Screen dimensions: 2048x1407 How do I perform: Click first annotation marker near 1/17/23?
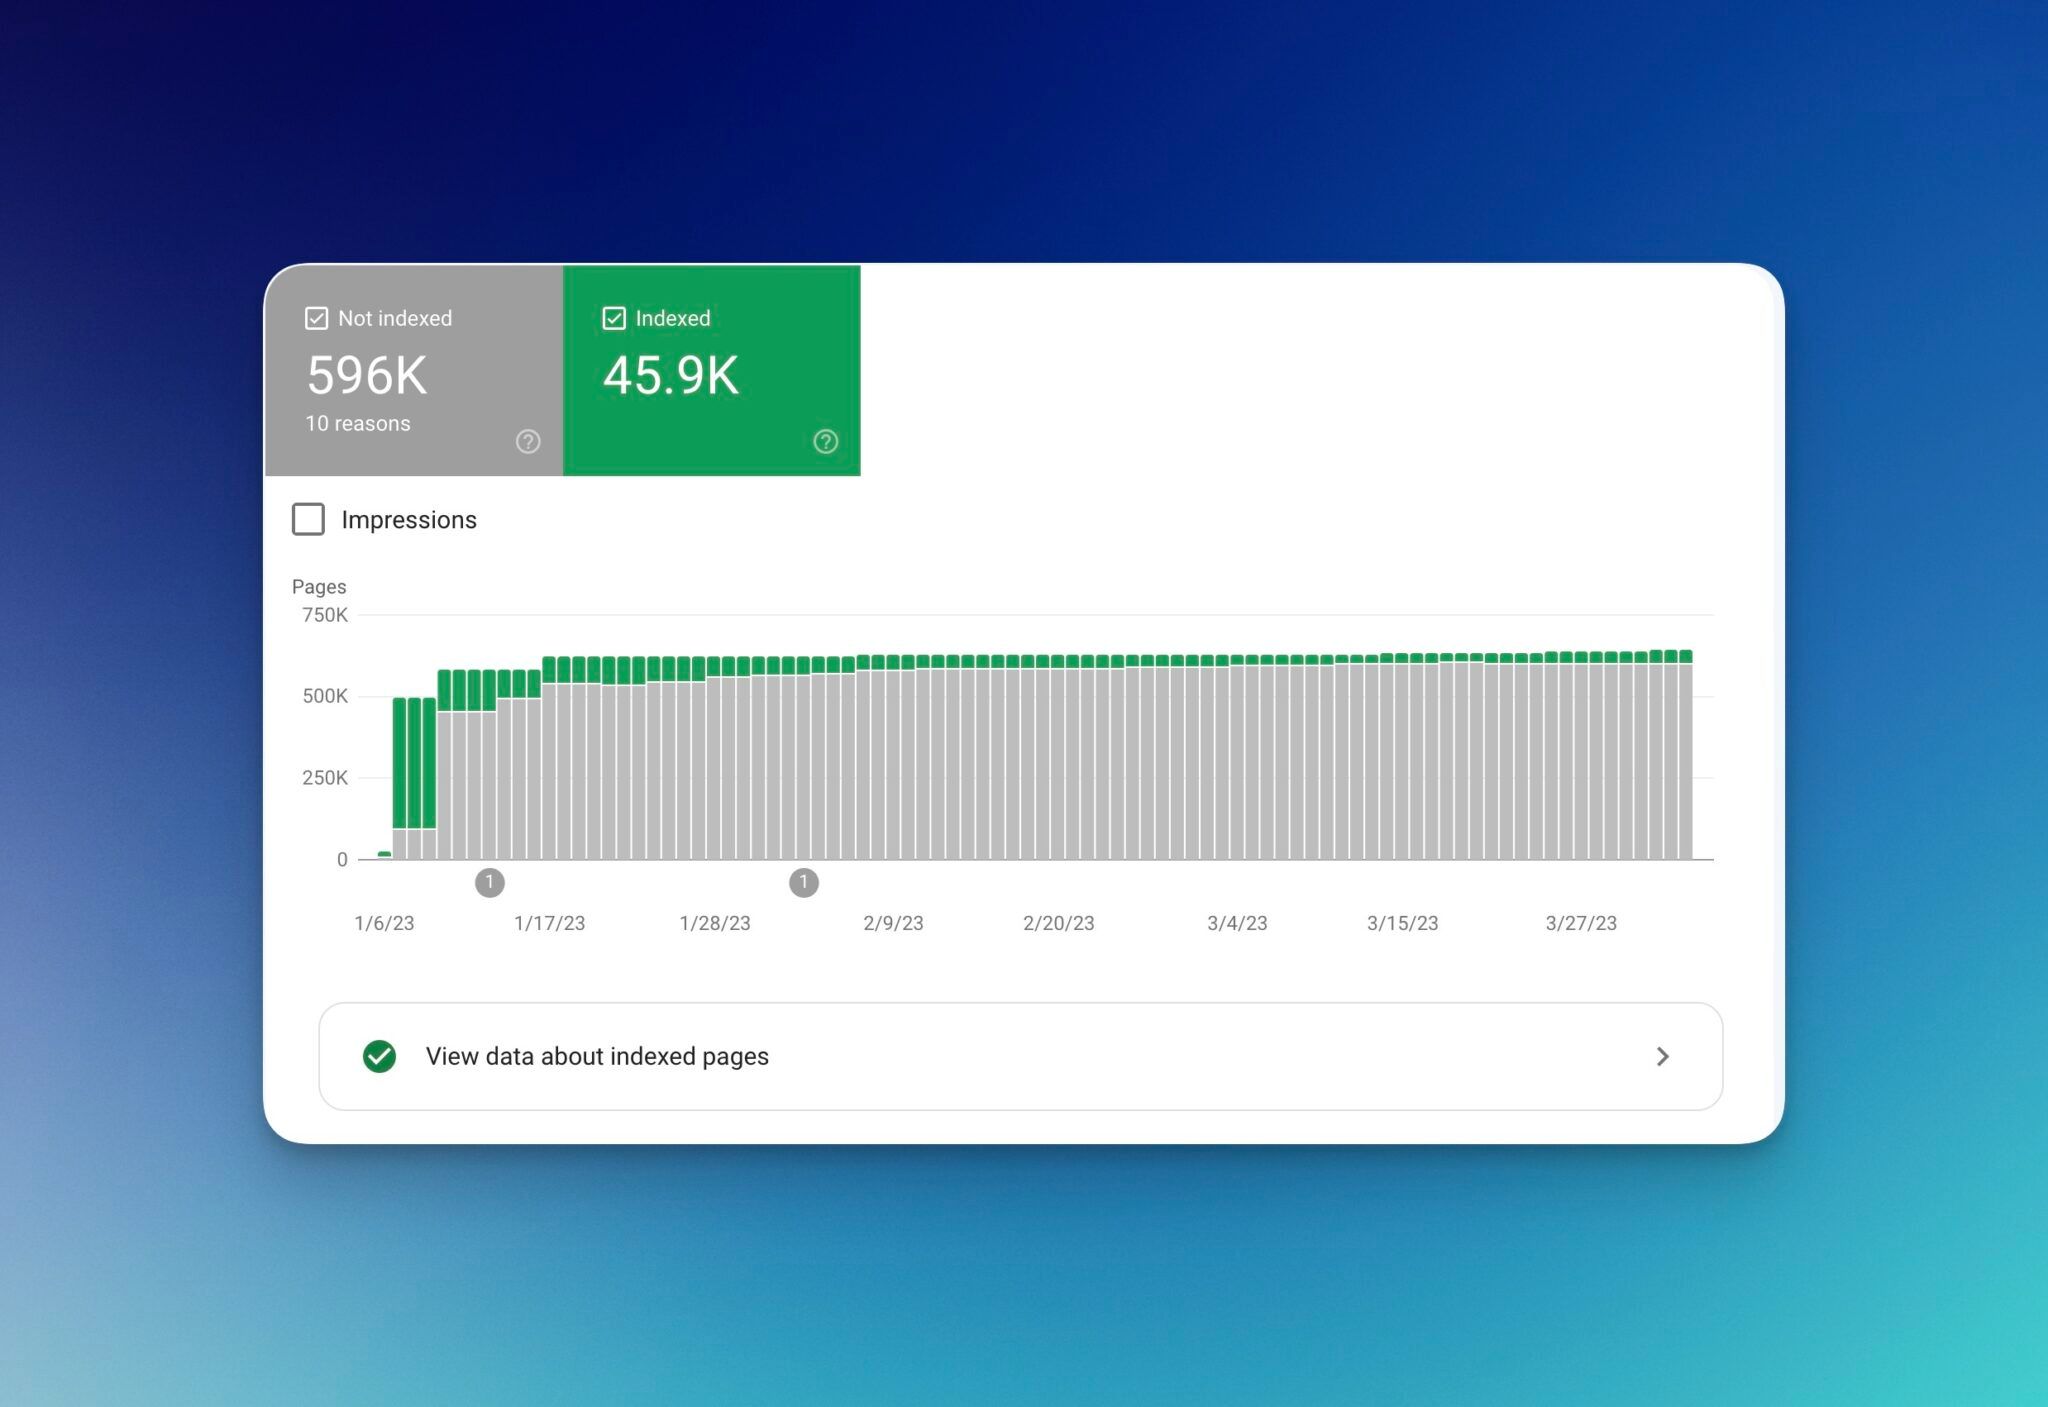click(489, 882)
